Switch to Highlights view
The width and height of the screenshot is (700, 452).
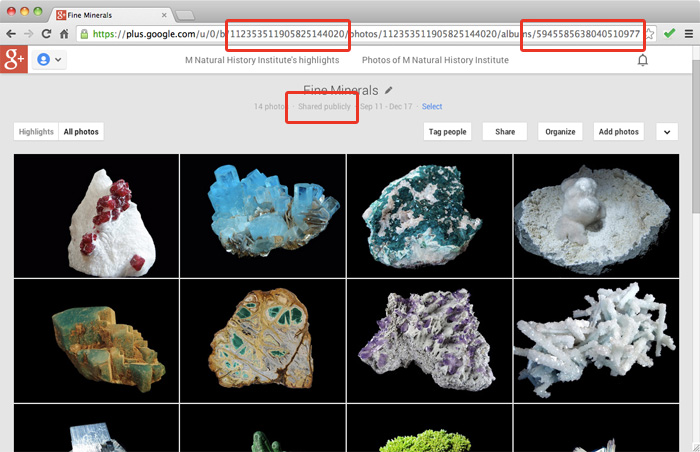(36, 132)
